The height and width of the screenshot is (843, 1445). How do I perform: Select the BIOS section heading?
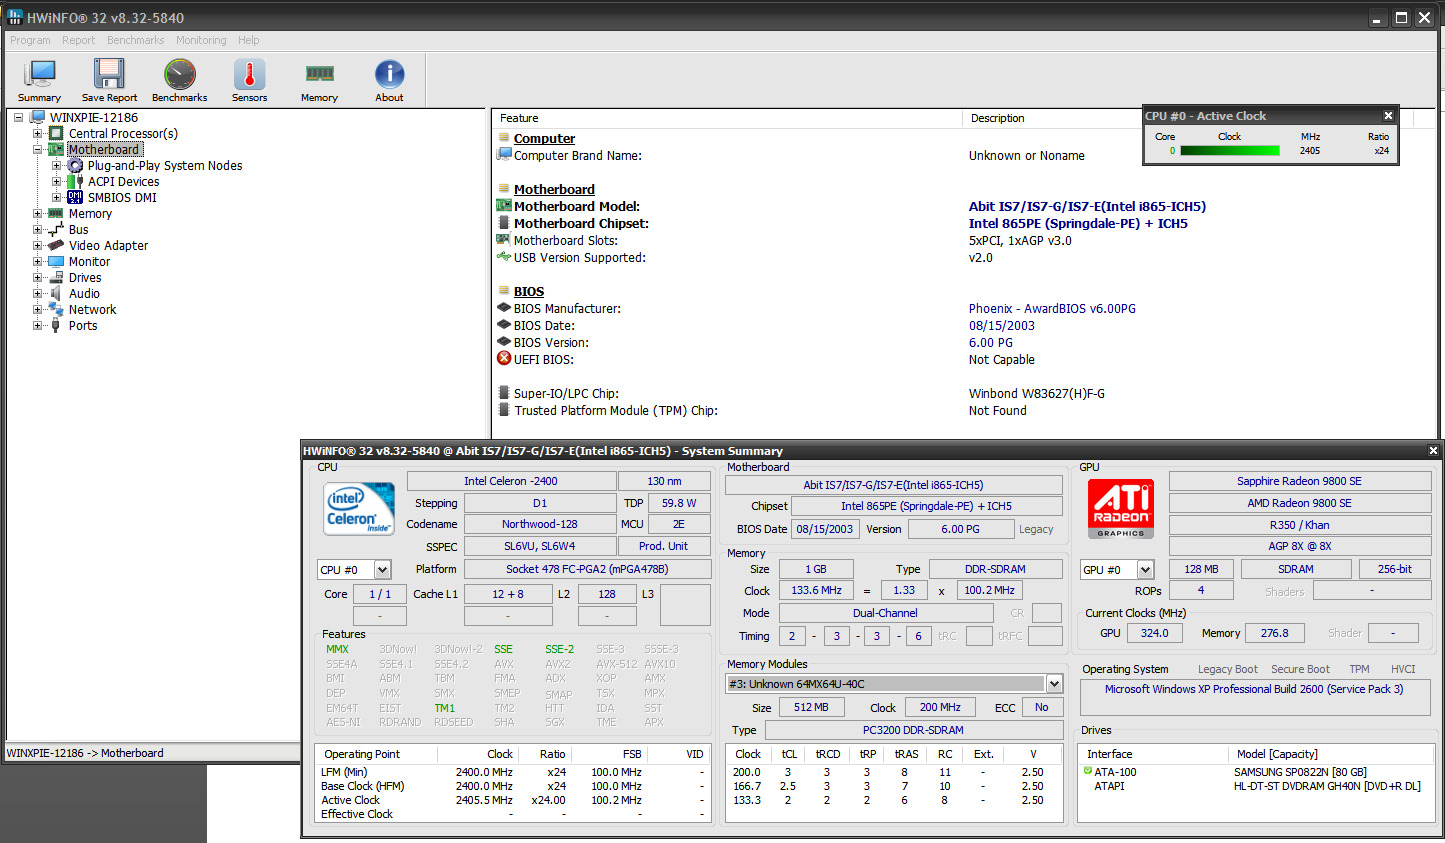pos(529,291)
